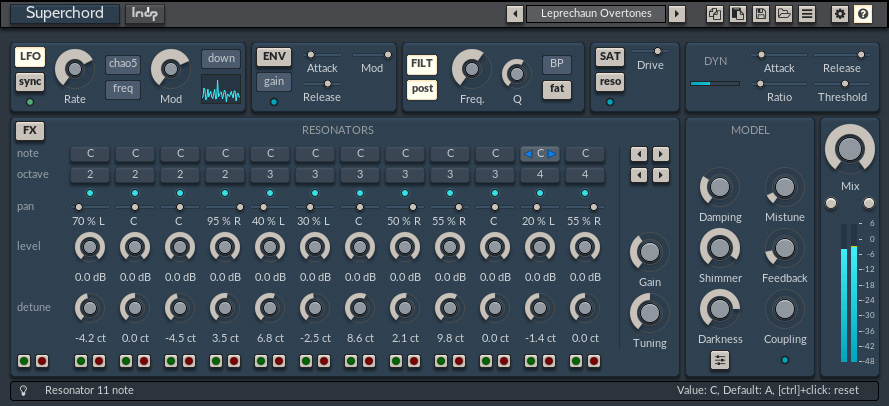Image resolution: width=889 pixels, height=406 pixels.
Task: Open model settings sliders icon below Darkness
Action: point(720,360)
